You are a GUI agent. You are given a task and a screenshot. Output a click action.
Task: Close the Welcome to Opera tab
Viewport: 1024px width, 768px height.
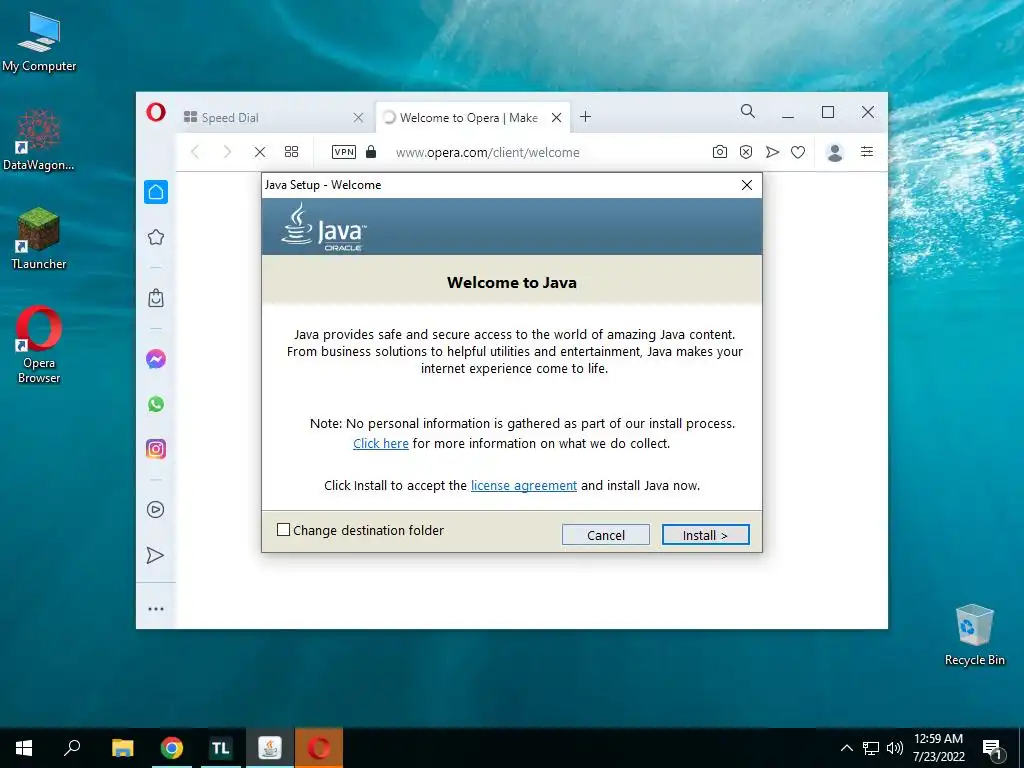pyautogui.click(x=556, y=118)
